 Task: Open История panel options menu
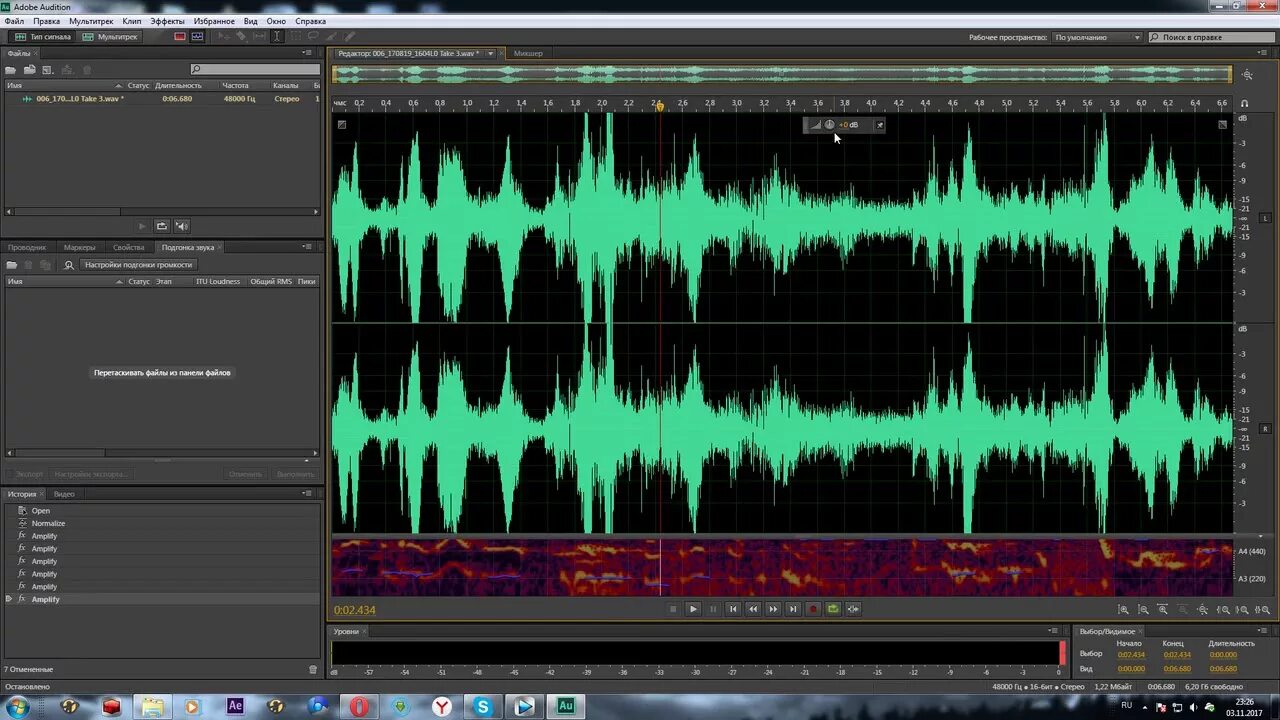307,493
